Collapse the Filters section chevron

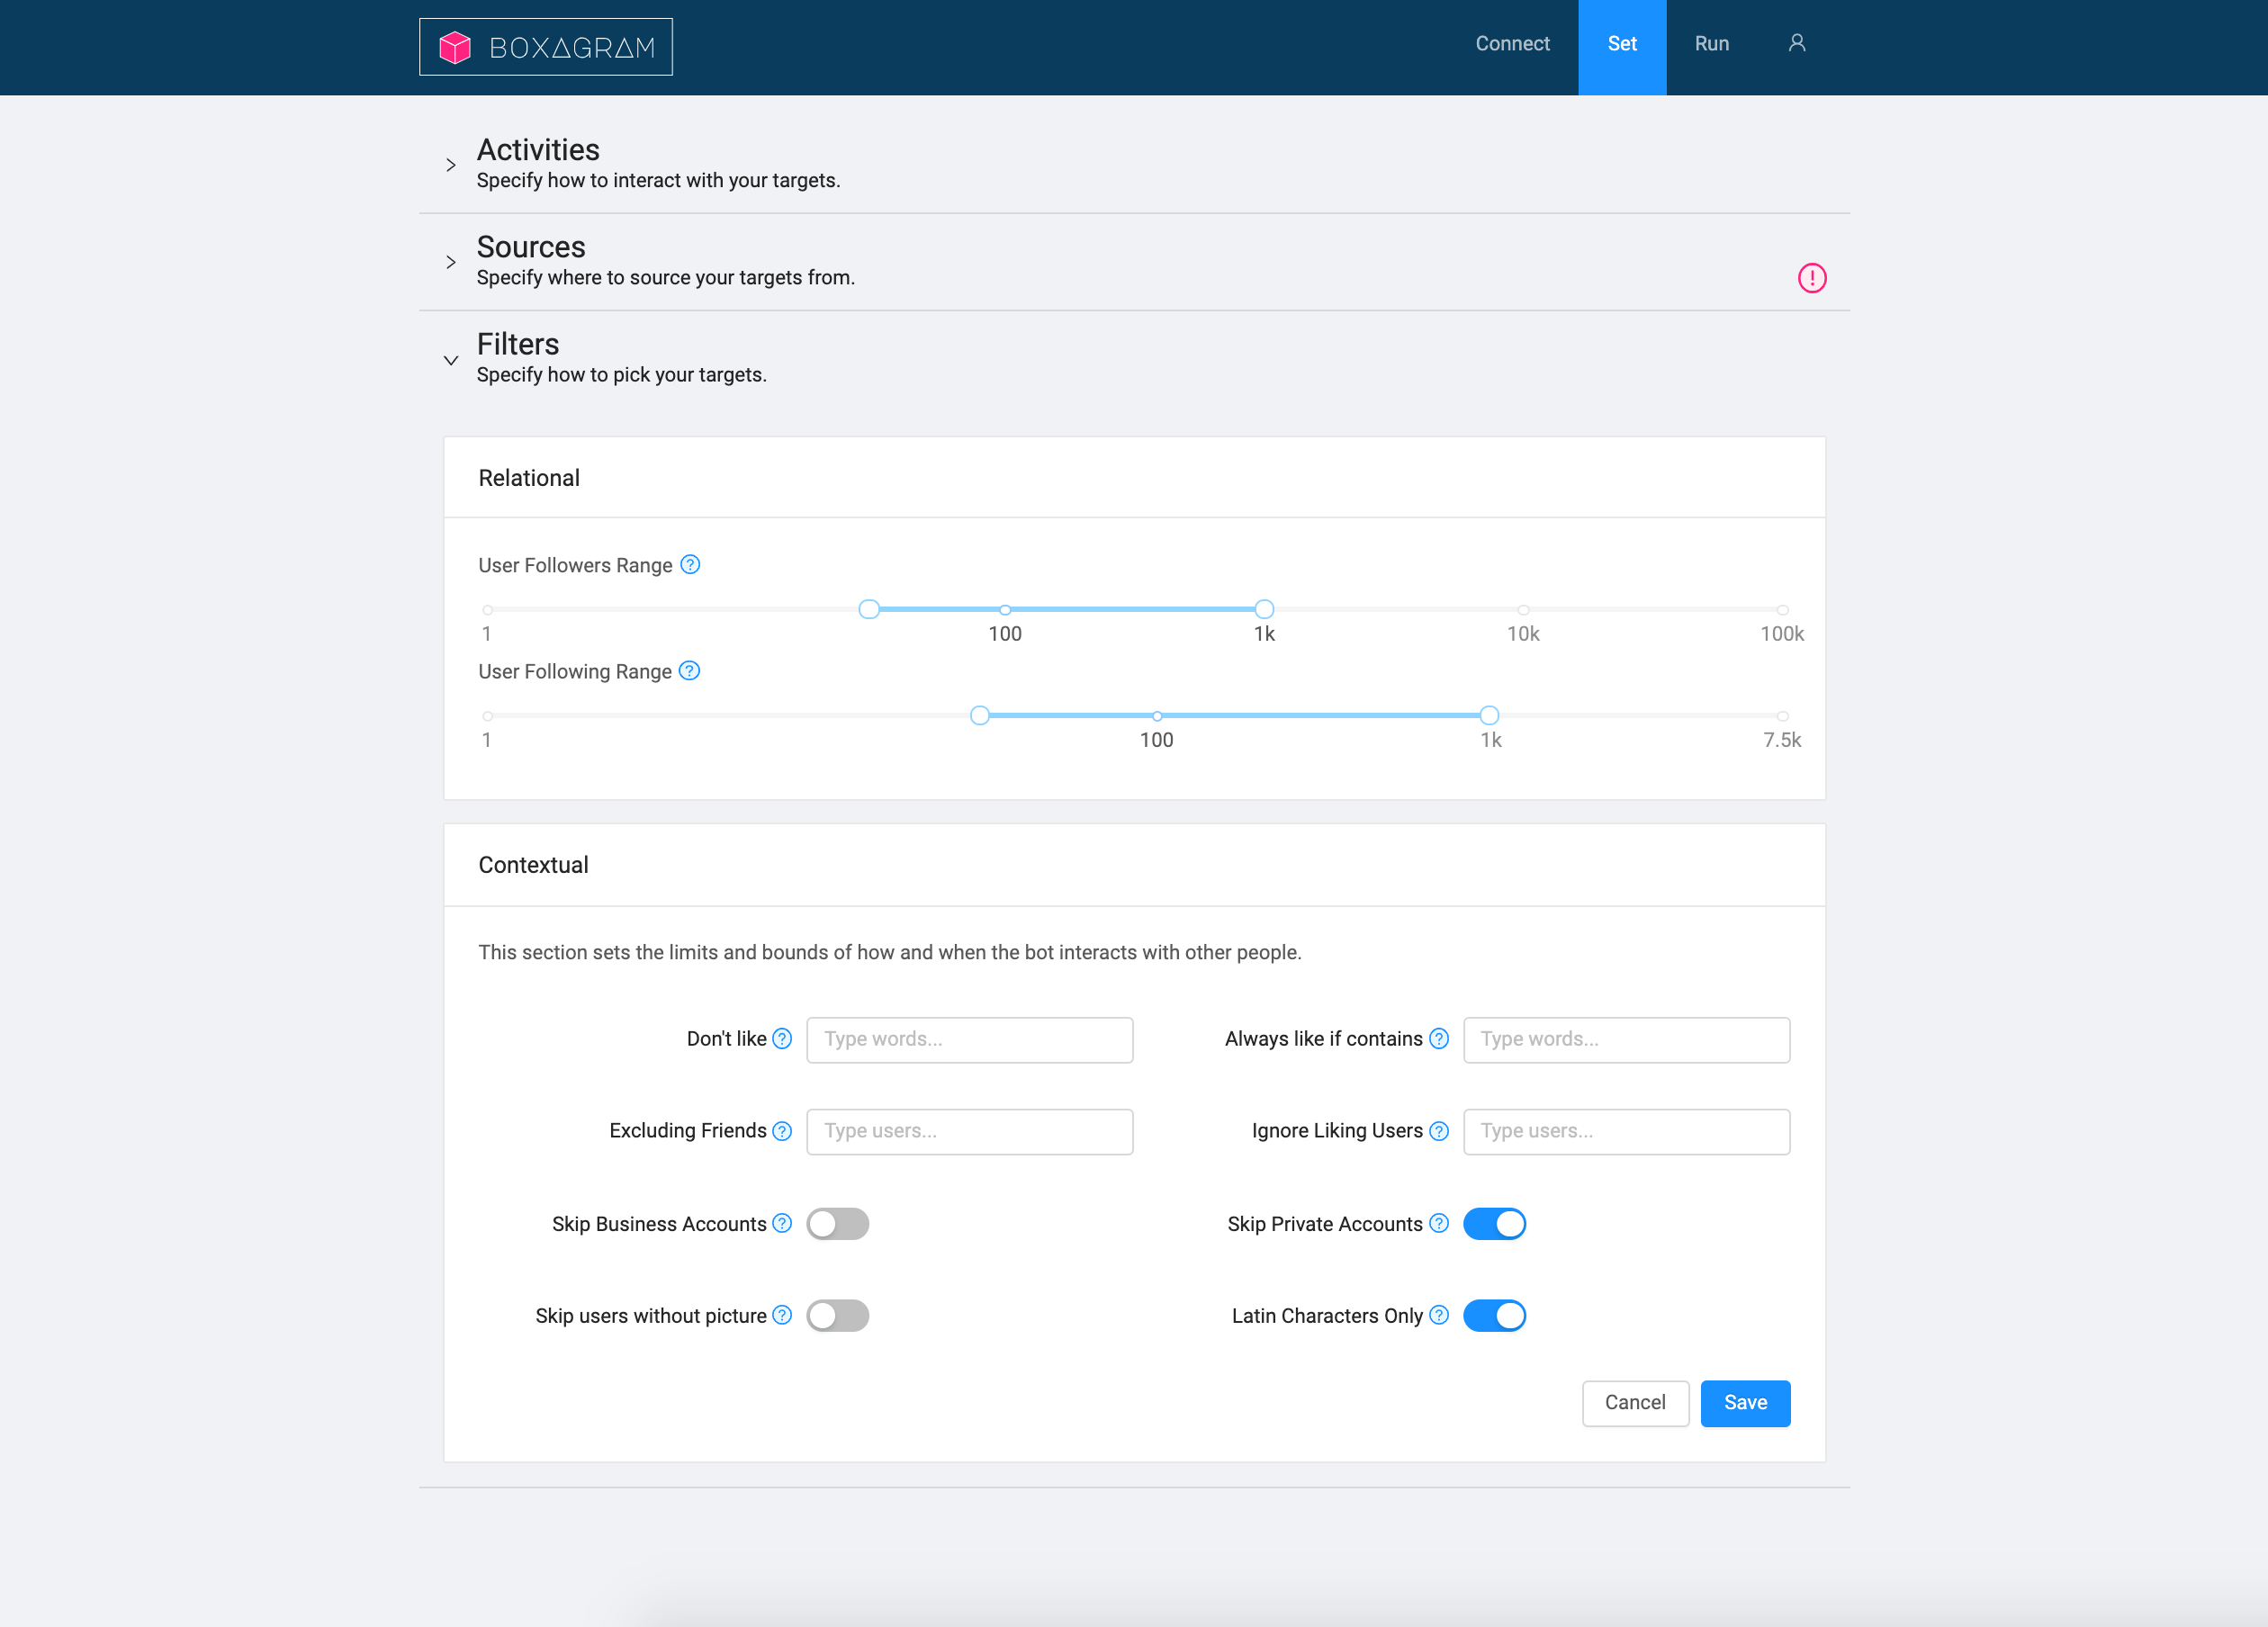pyautogui.click(x=451, y=360)
